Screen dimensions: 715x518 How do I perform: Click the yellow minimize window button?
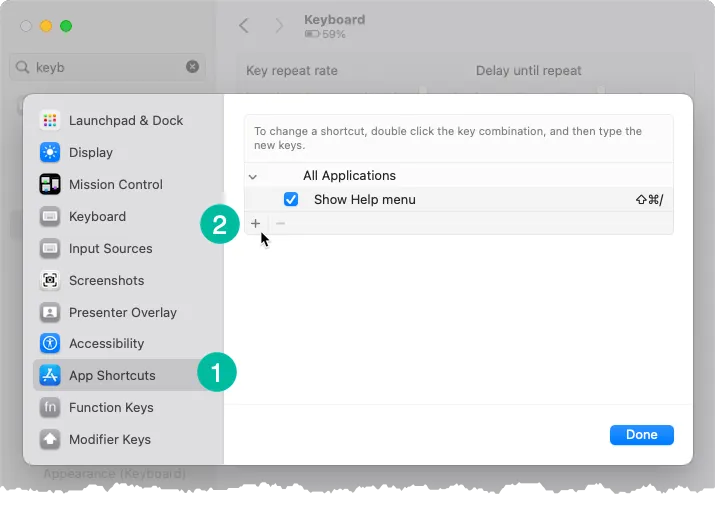click(46, 26)
